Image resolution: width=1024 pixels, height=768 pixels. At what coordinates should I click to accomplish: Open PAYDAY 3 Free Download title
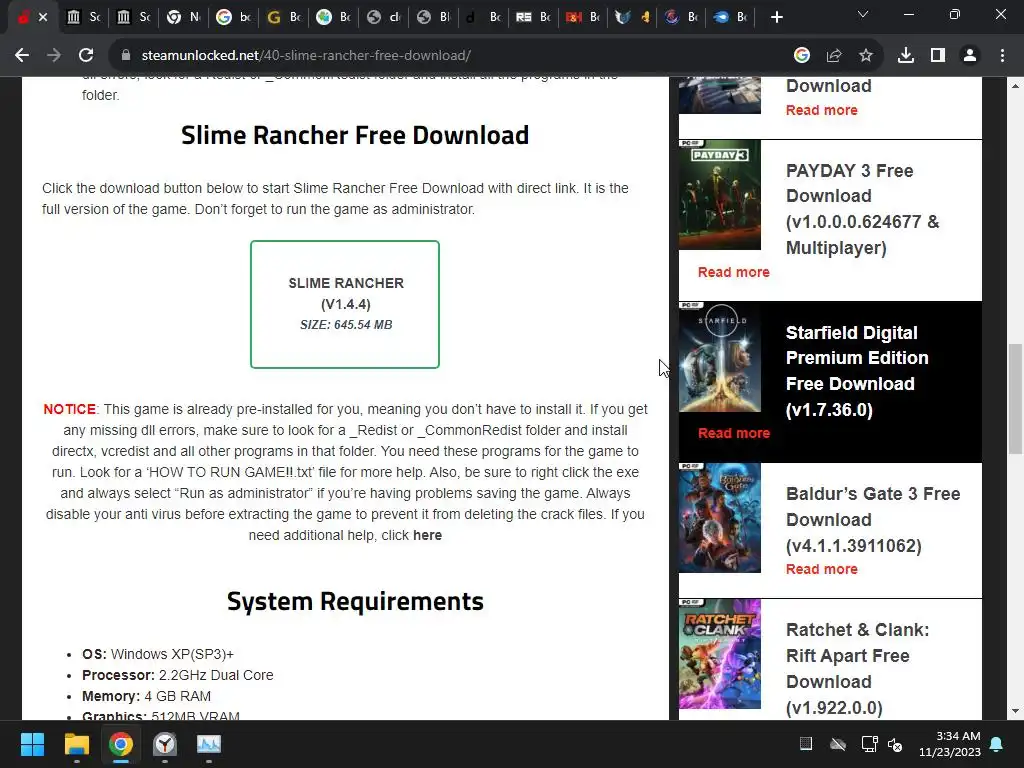pyautogui.click(x=862, y=209)
